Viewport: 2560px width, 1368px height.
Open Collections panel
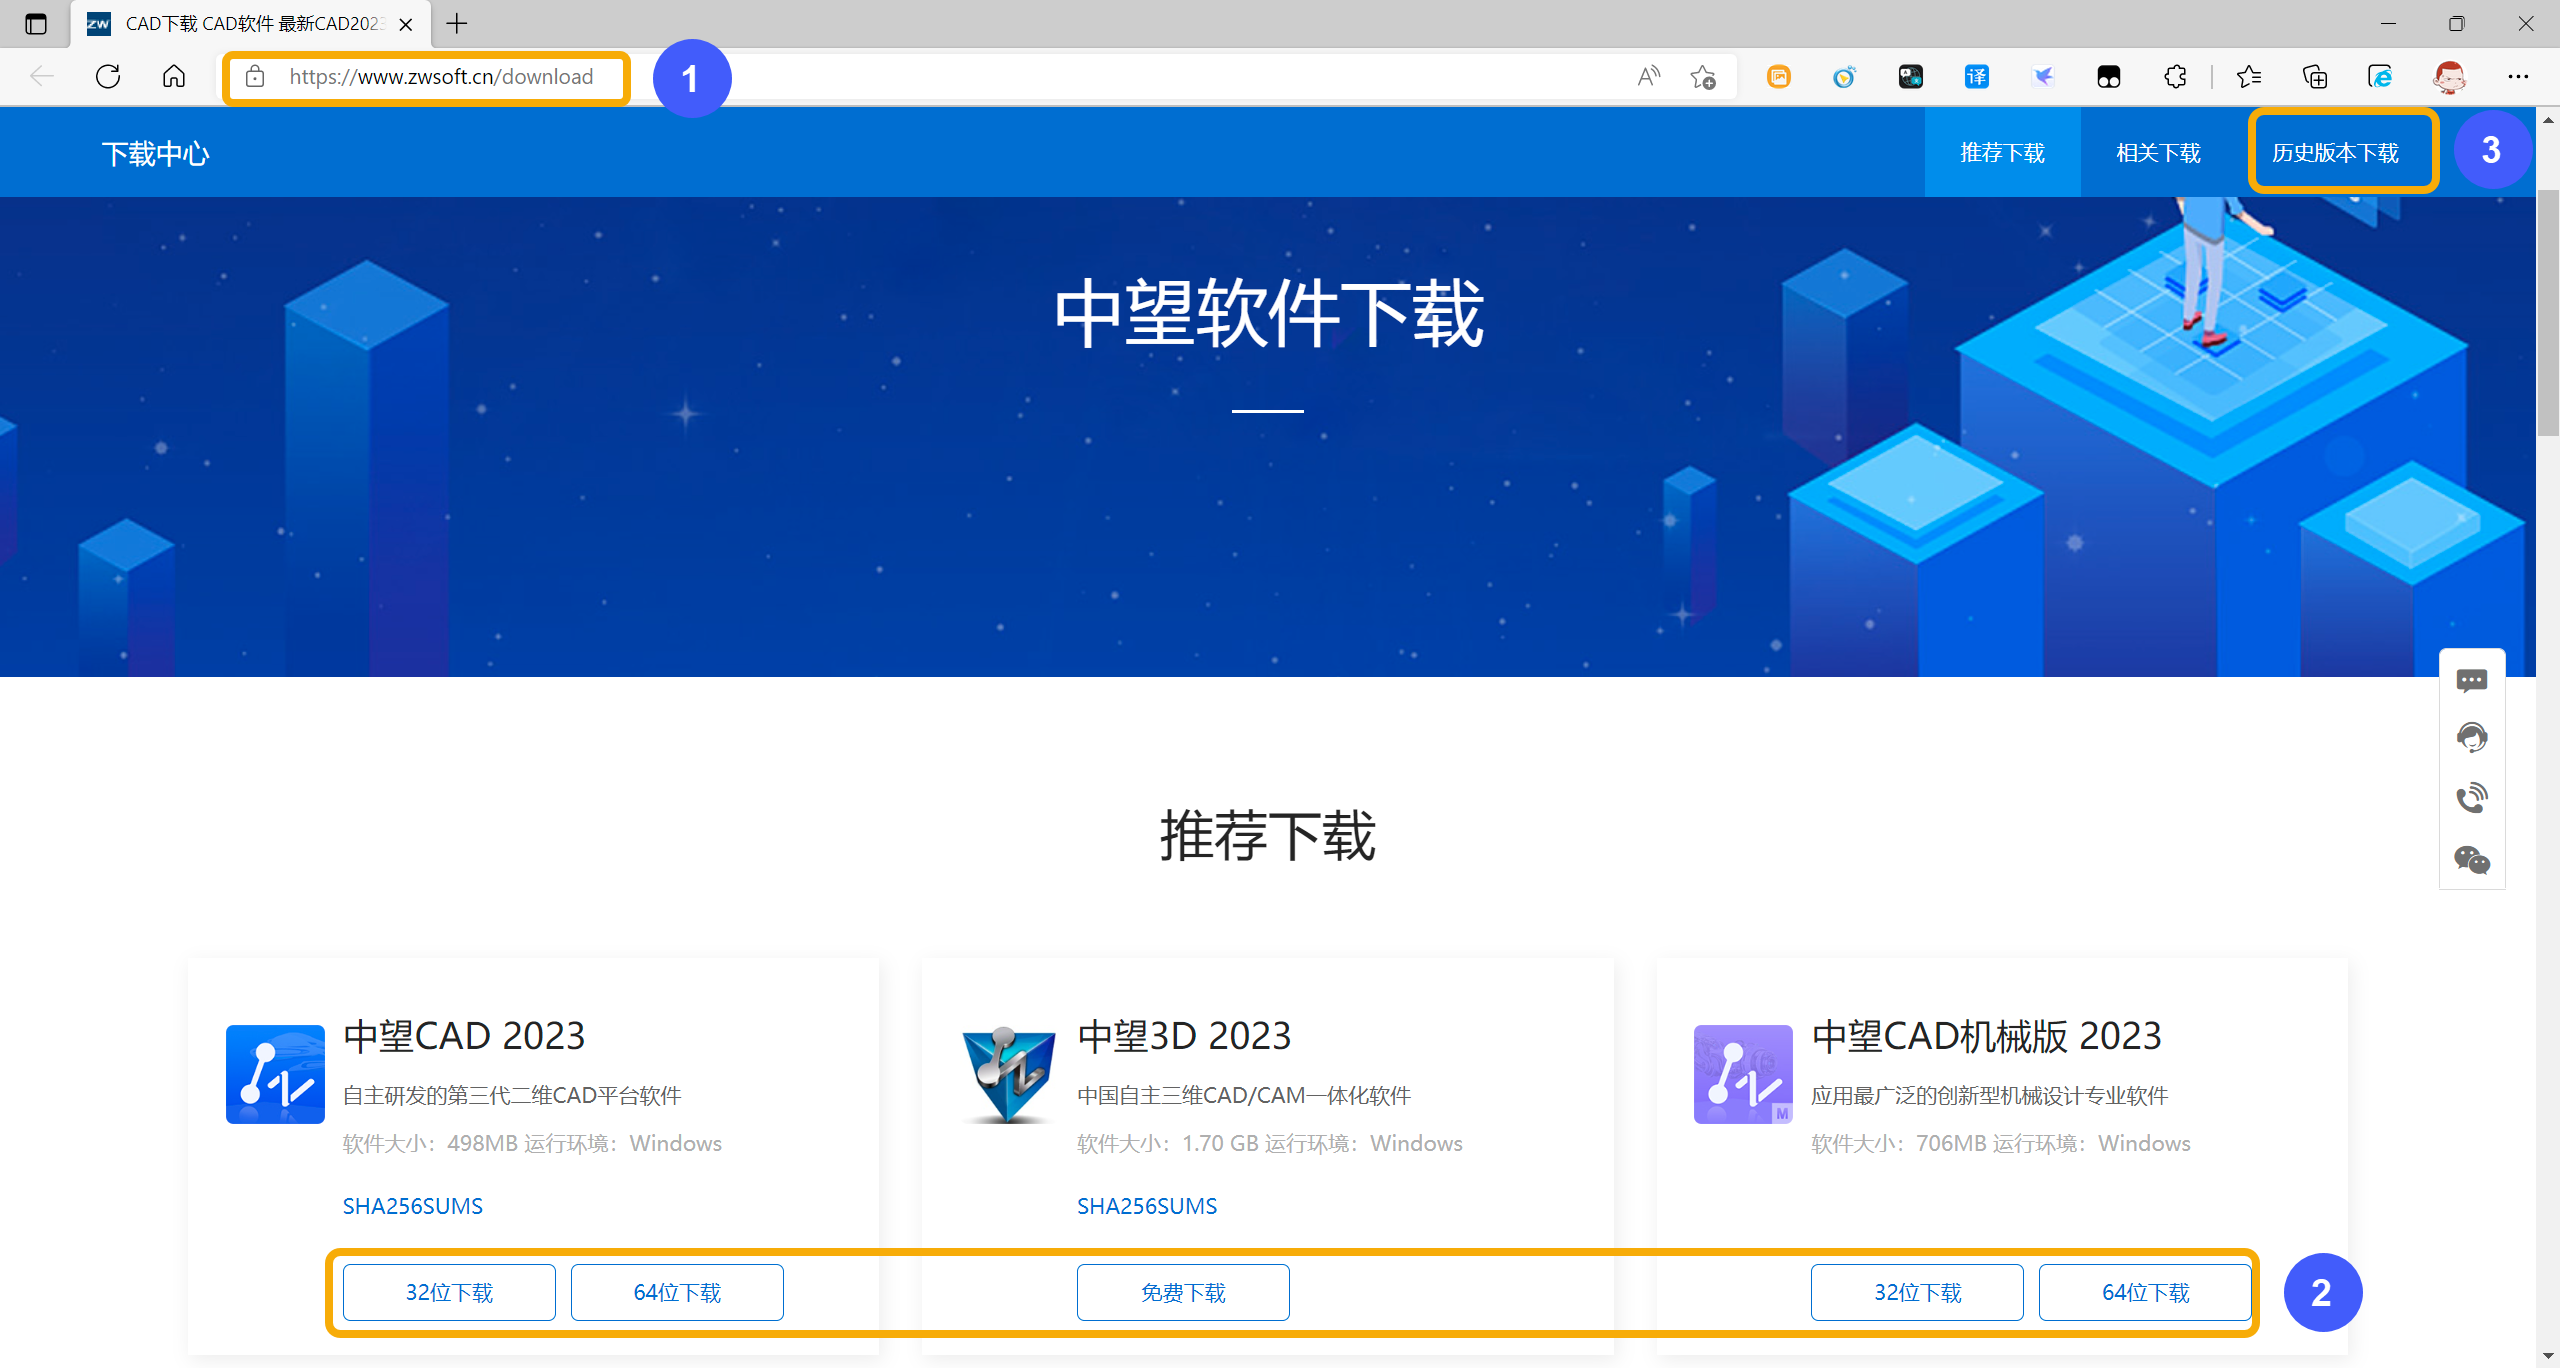click(2315, 77)
